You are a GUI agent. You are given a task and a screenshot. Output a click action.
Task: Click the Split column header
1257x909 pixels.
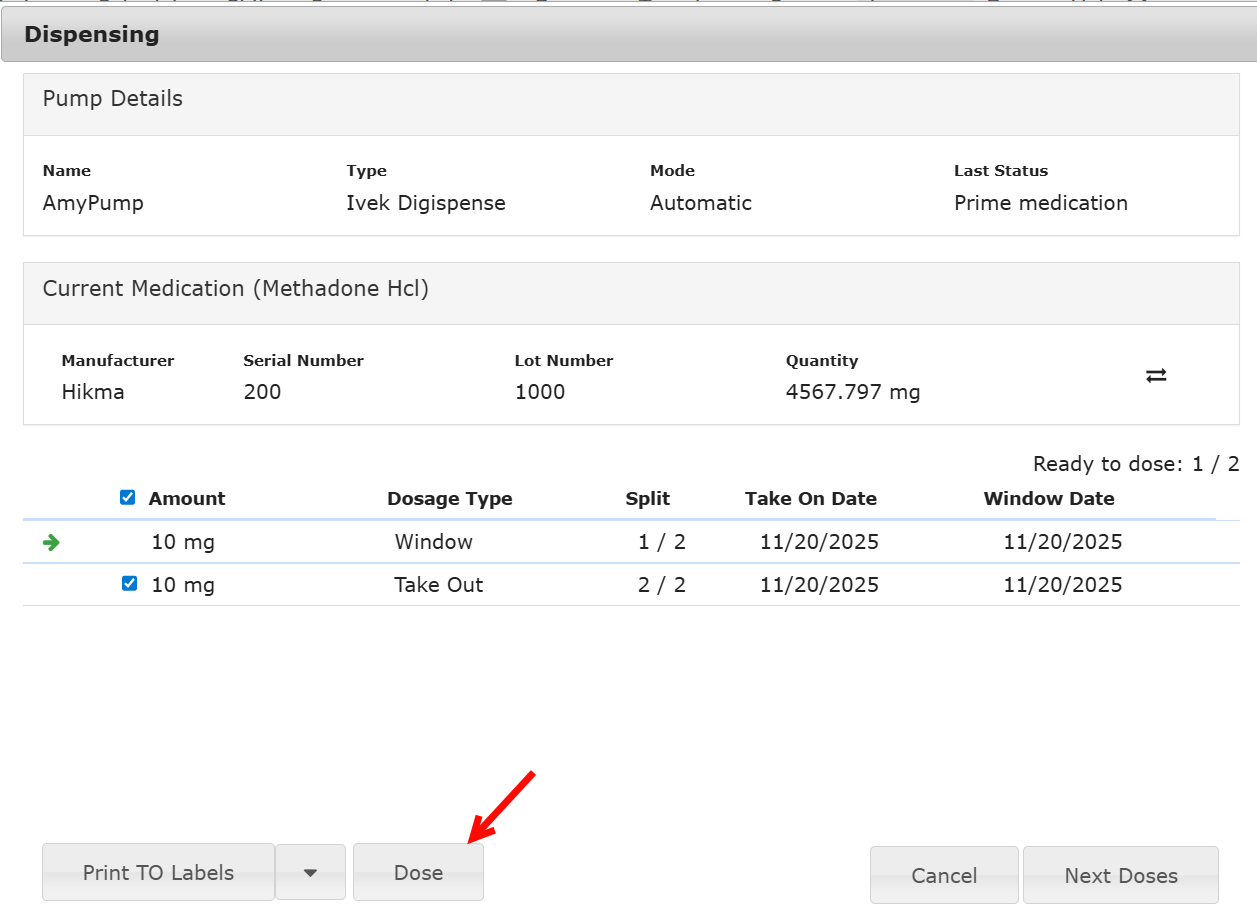647,499
